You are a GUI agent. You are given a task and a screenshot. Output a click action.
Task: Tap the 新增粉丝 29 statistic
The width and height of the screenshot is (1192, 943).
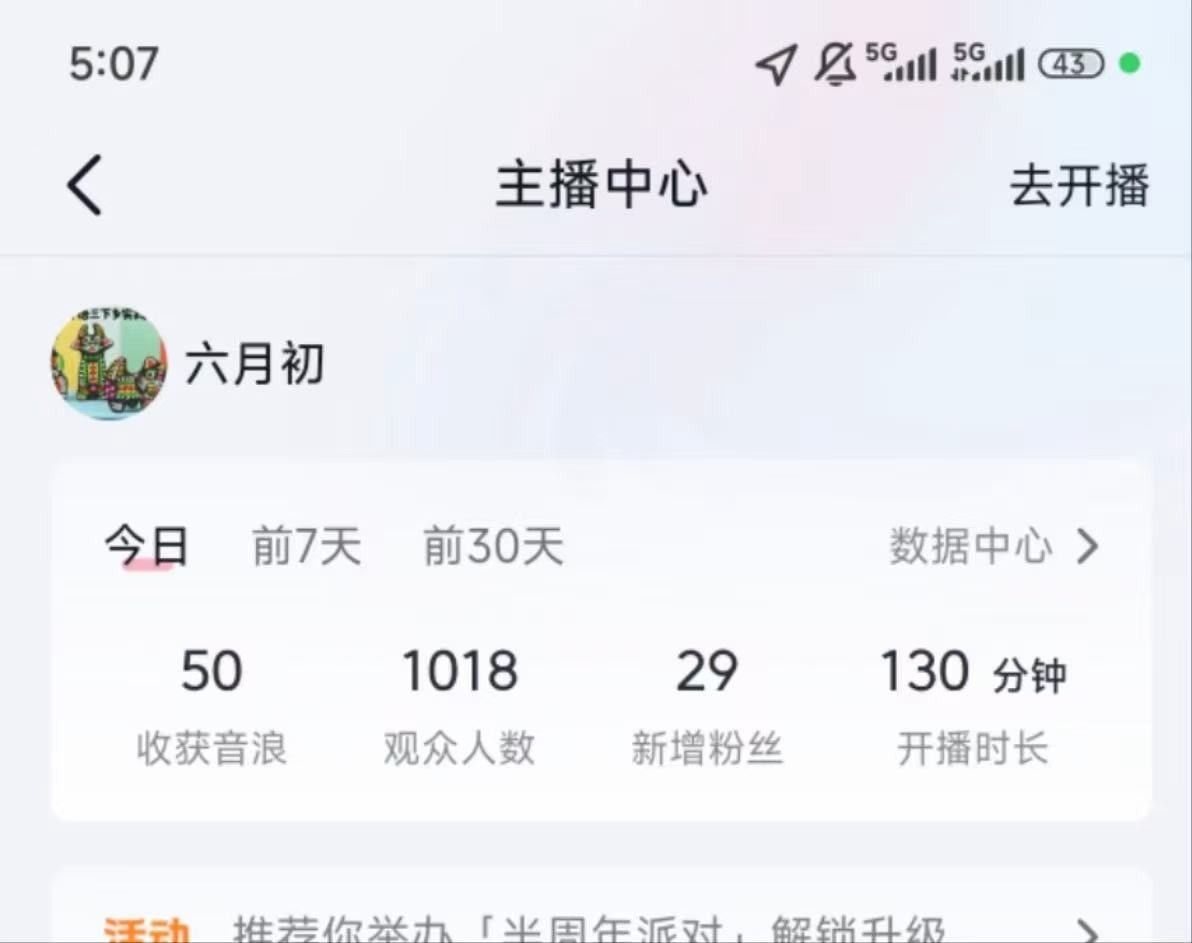[x=707, y=705]
